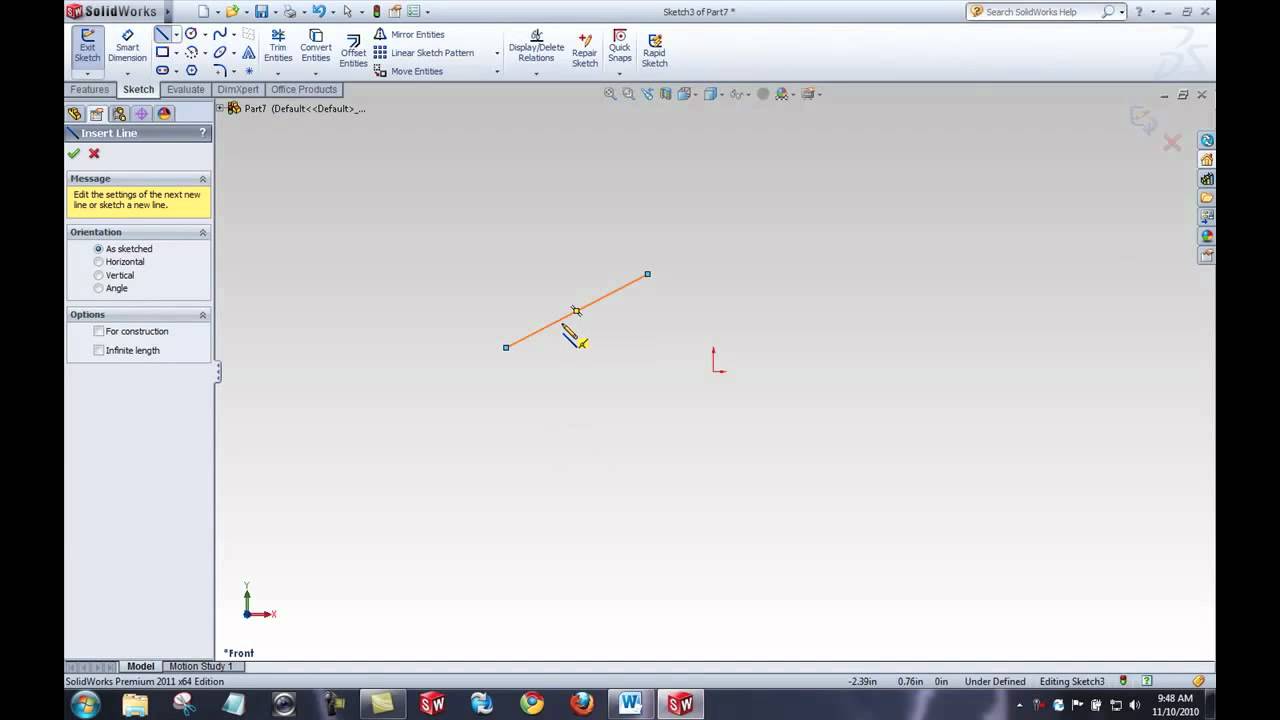Switch to the Evaluate tab
Image resolution: width=1280 pixels, height=720 pixels.
tap(185, 89)
